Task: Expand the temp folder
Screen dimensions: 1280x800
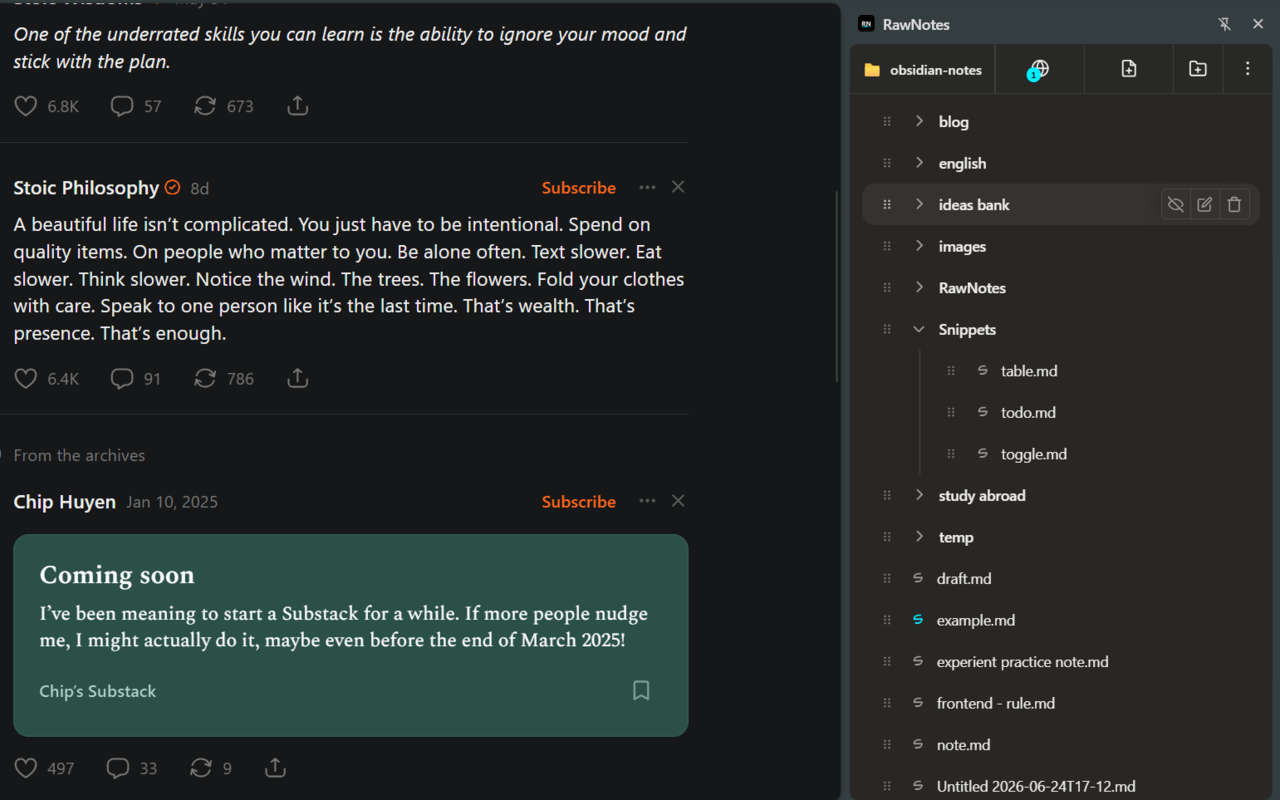Action: click(919, 537)
